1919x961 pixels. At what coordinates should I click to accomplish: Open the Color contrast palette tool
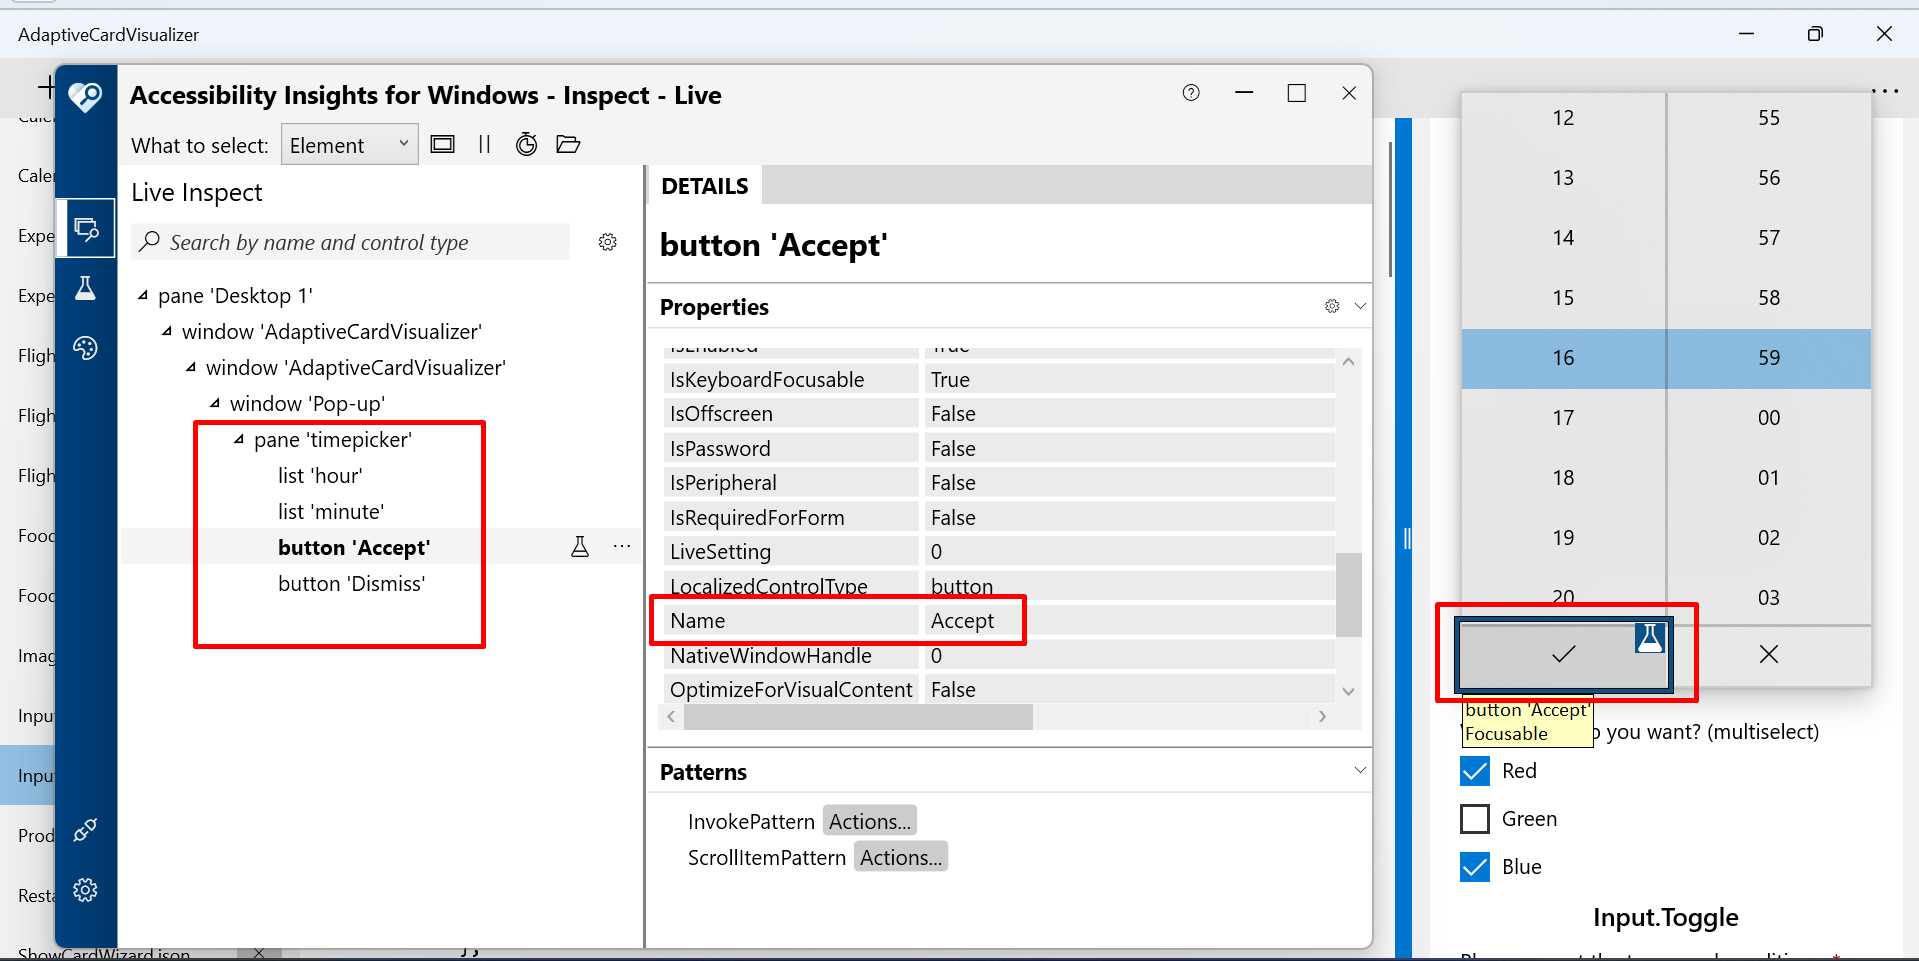point(86,348)
